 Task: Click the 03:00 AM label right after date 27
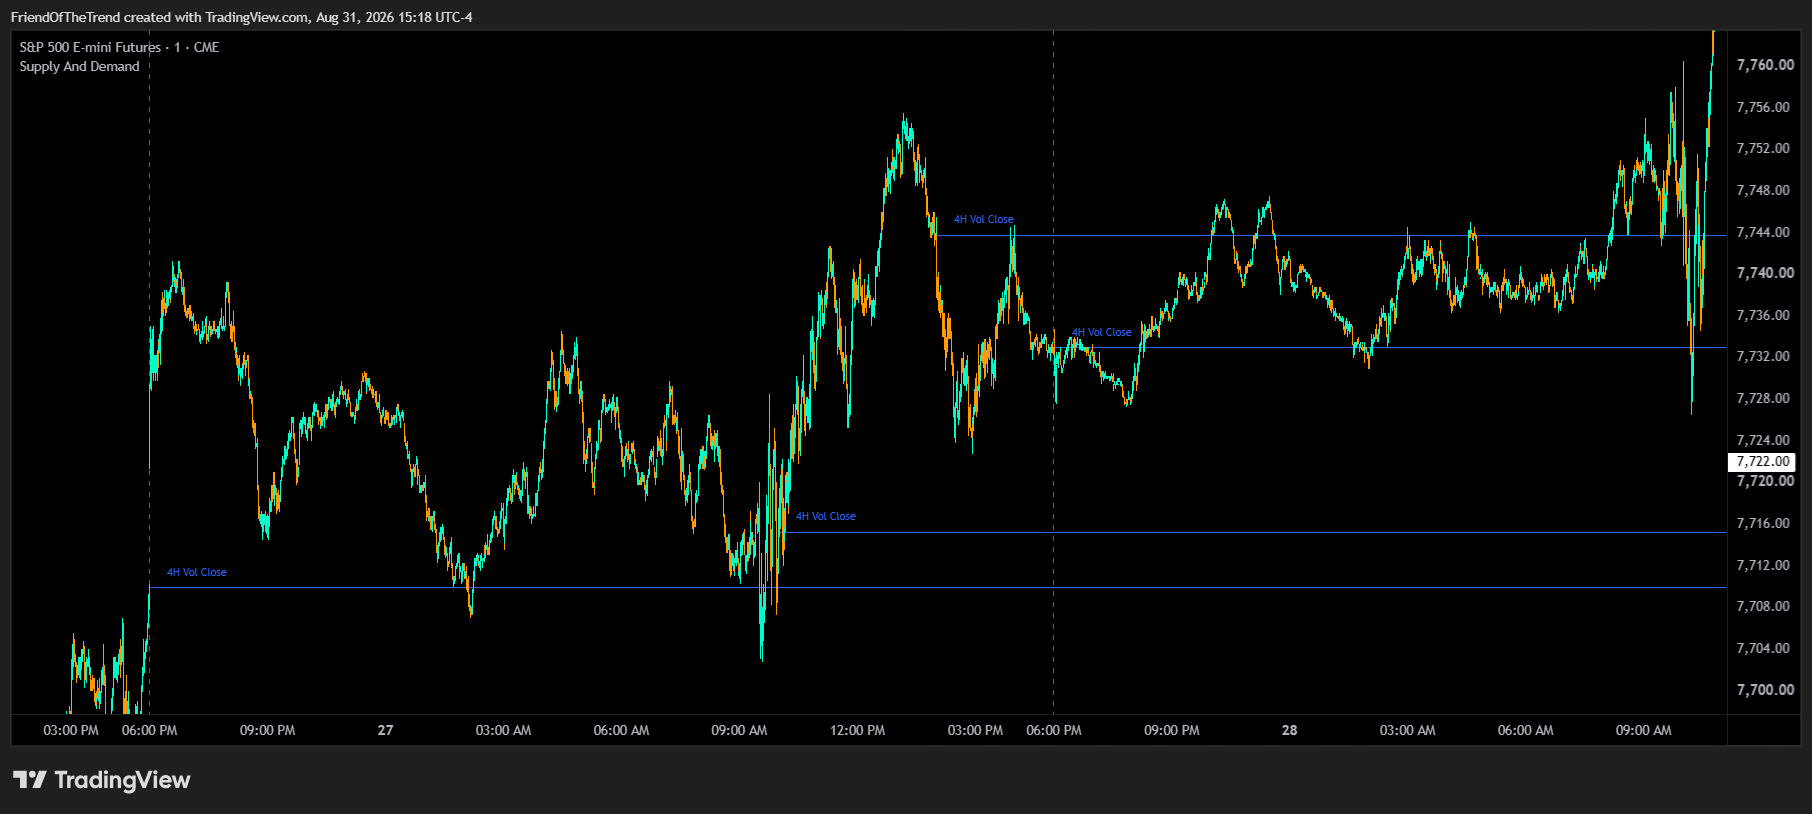point(503,730)
